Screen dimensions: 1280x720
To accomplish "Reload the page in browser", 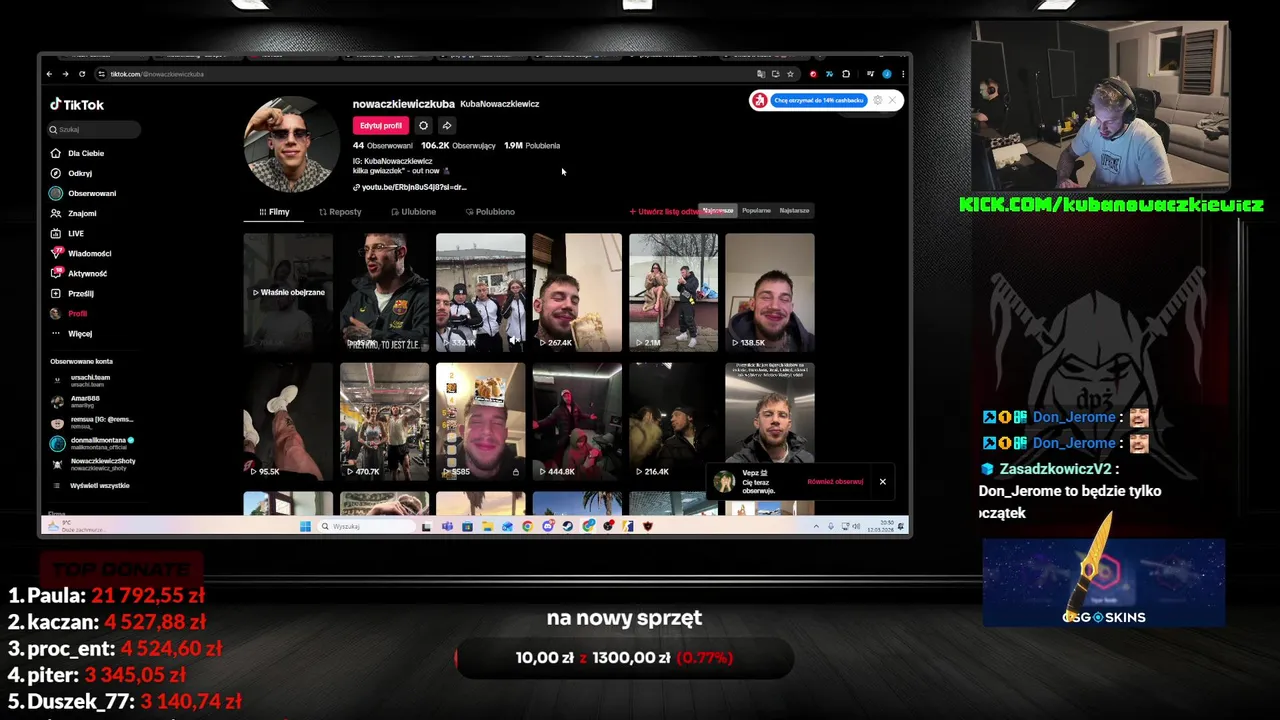I will click(83, 74).
